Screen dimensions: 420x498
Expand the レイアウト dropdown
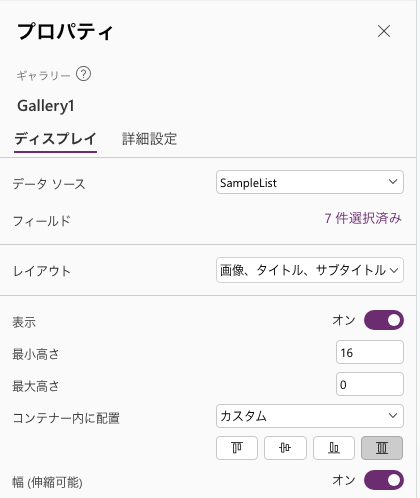pyautogui.click(x=310, y=270)
